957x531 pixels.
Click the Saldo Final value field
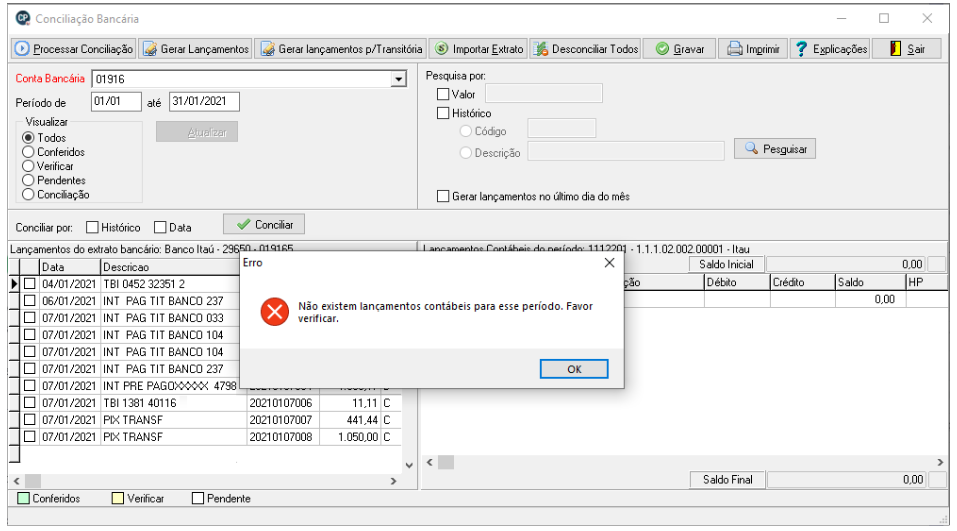(846, 480)
